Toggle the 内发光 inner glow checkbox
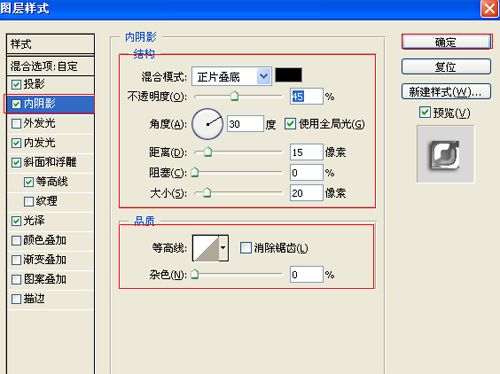Screen dimensions: 500x374 pos(16,143)
